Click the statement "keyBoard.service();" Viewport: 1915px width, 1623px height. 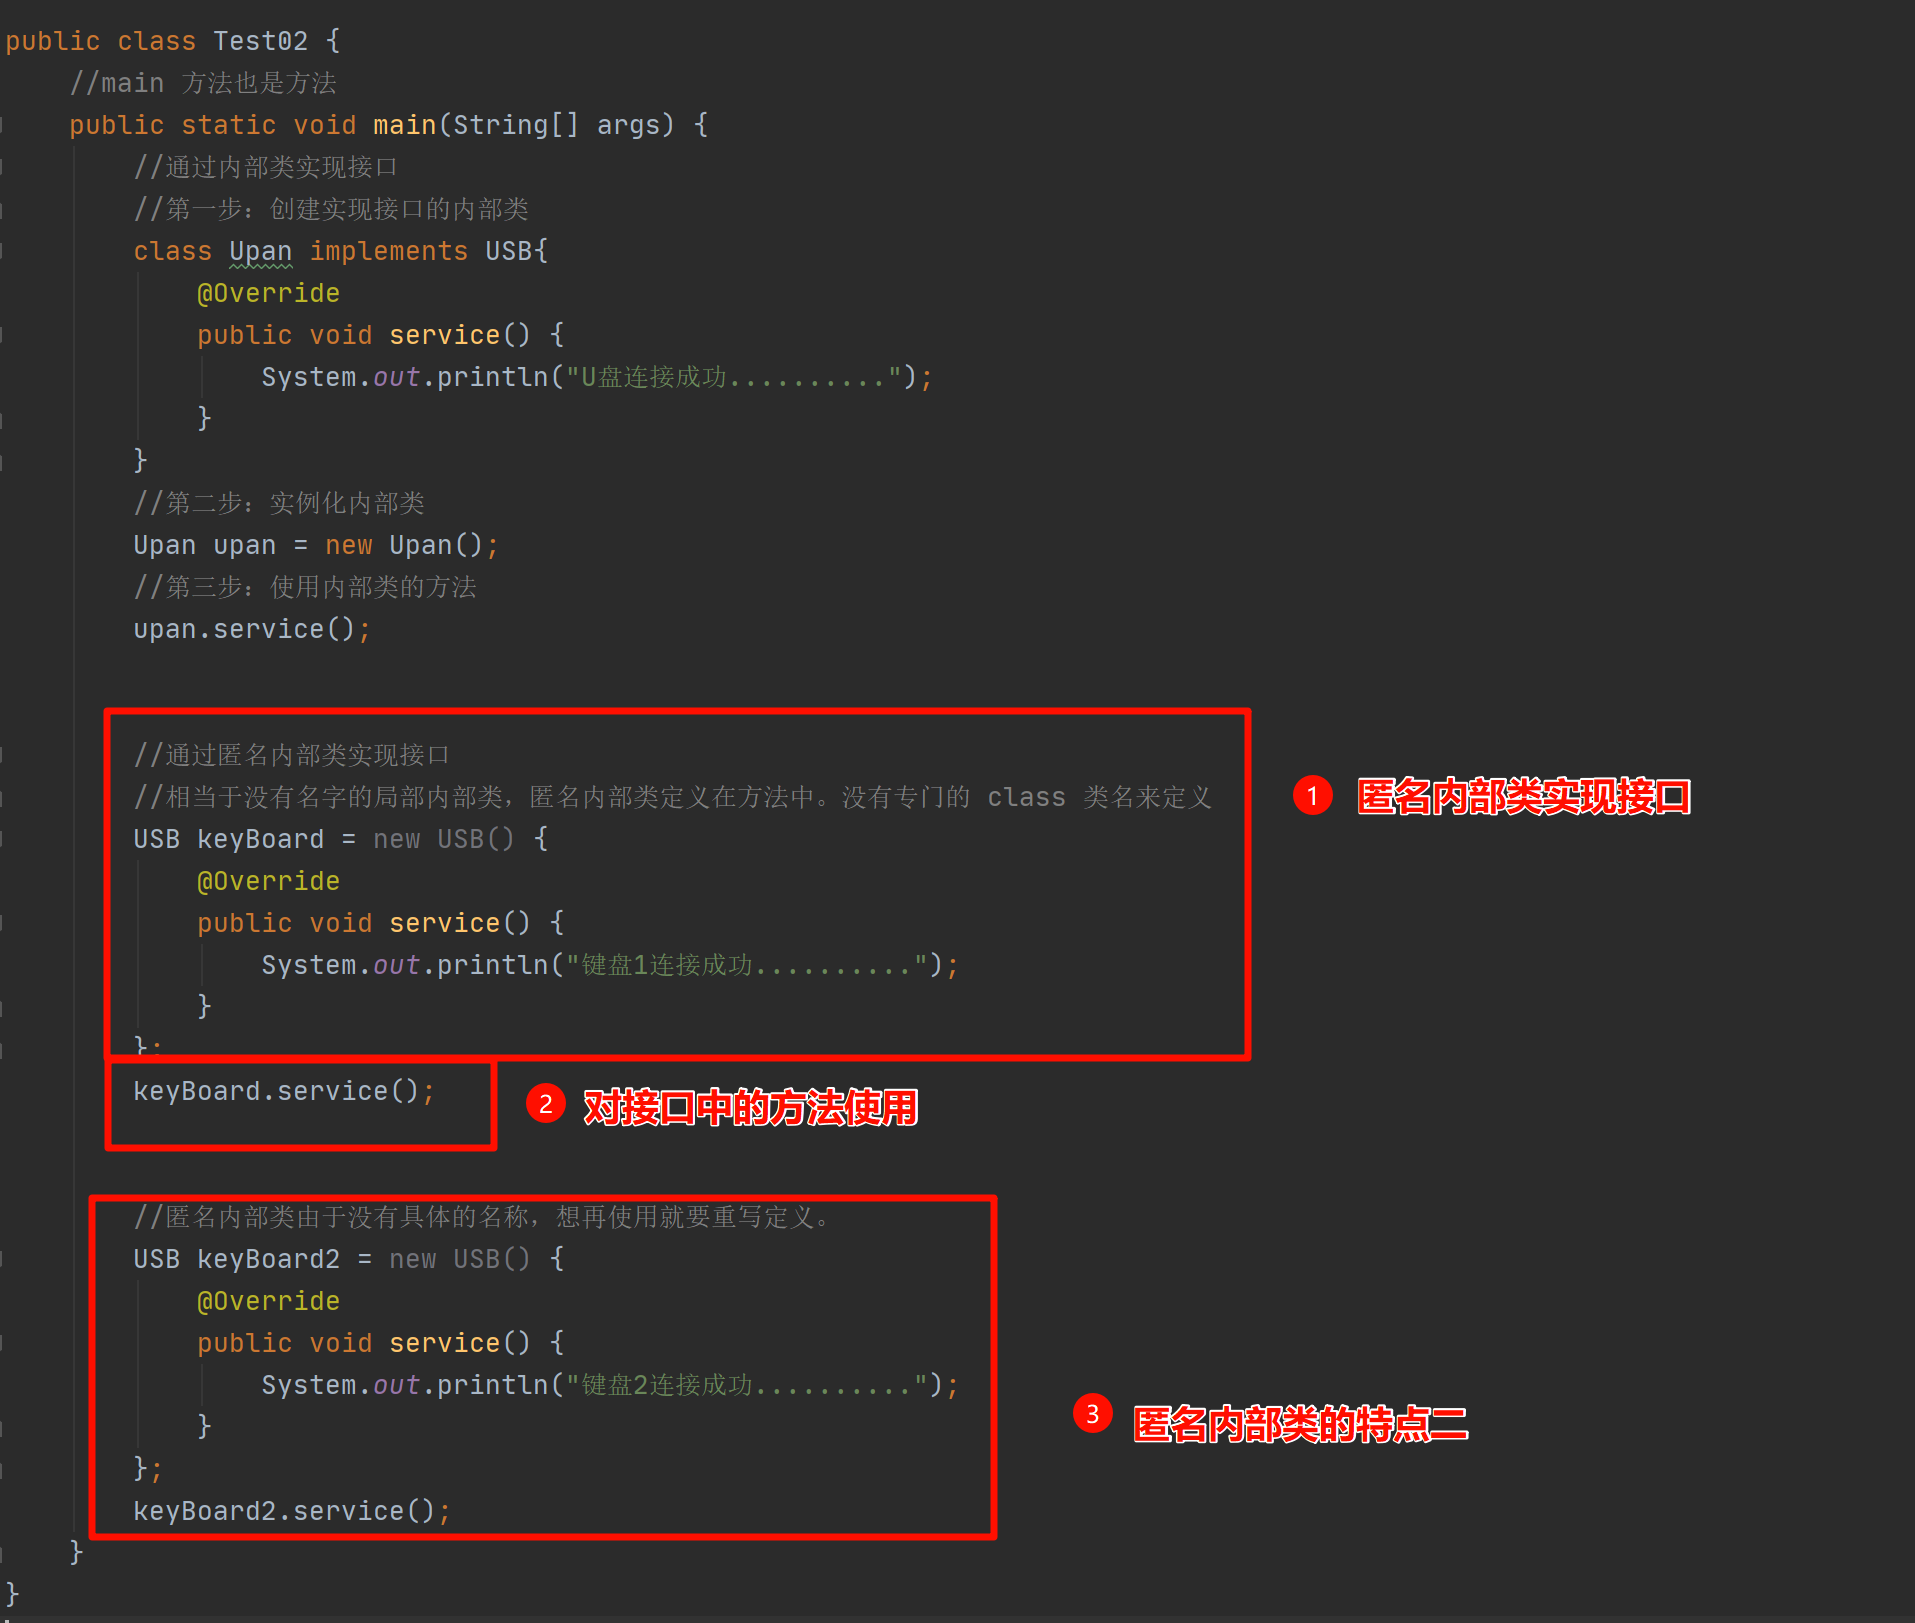coord(284,1091)
